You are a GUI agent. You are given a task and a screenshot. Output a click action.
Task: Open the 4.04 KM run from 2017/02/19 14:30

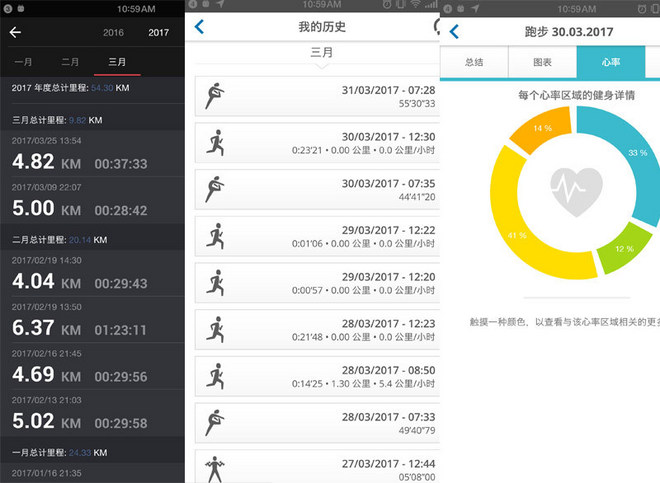(x=92, y=274)
